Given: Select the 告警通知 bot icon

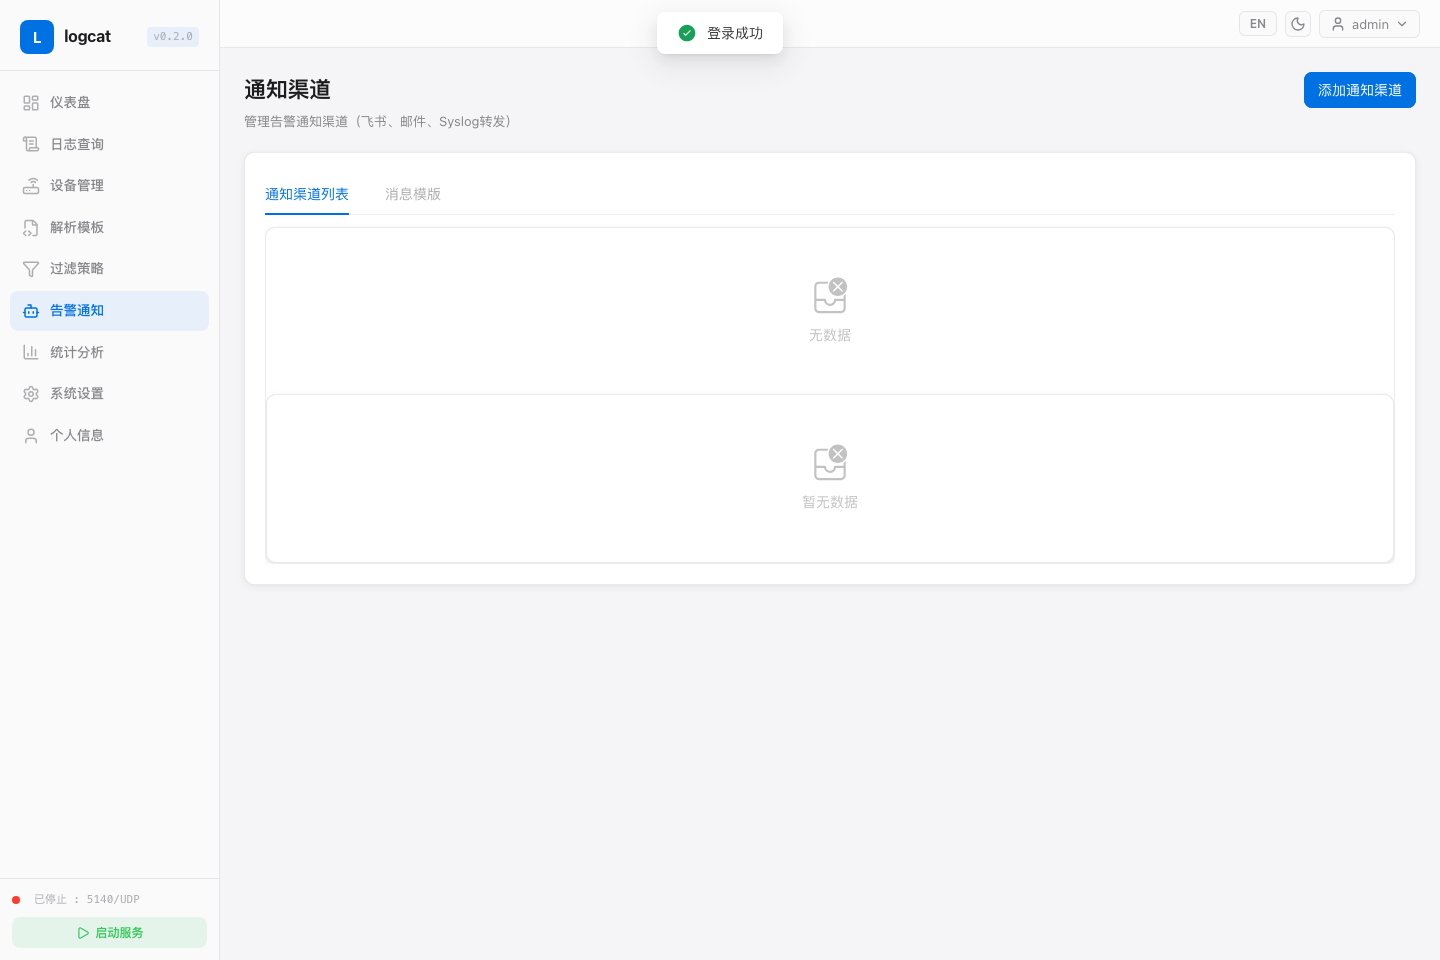Looking at the screenshot, I should pos(31,311).
